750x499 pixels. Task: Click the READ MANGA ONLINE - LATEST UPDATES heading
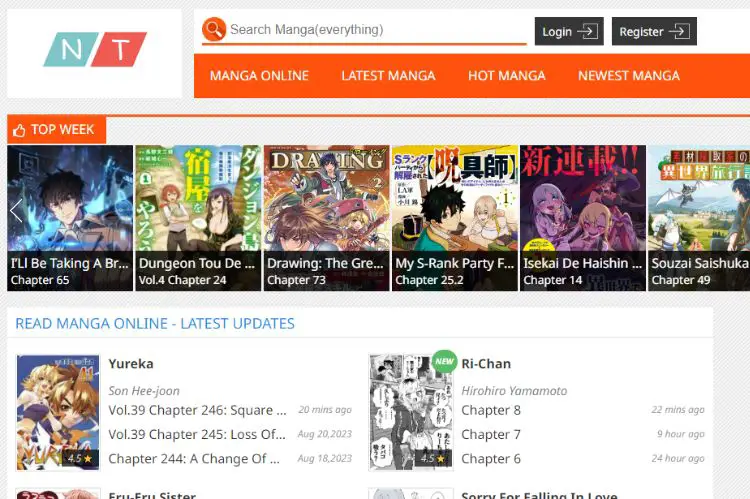(x=155, y=323)
